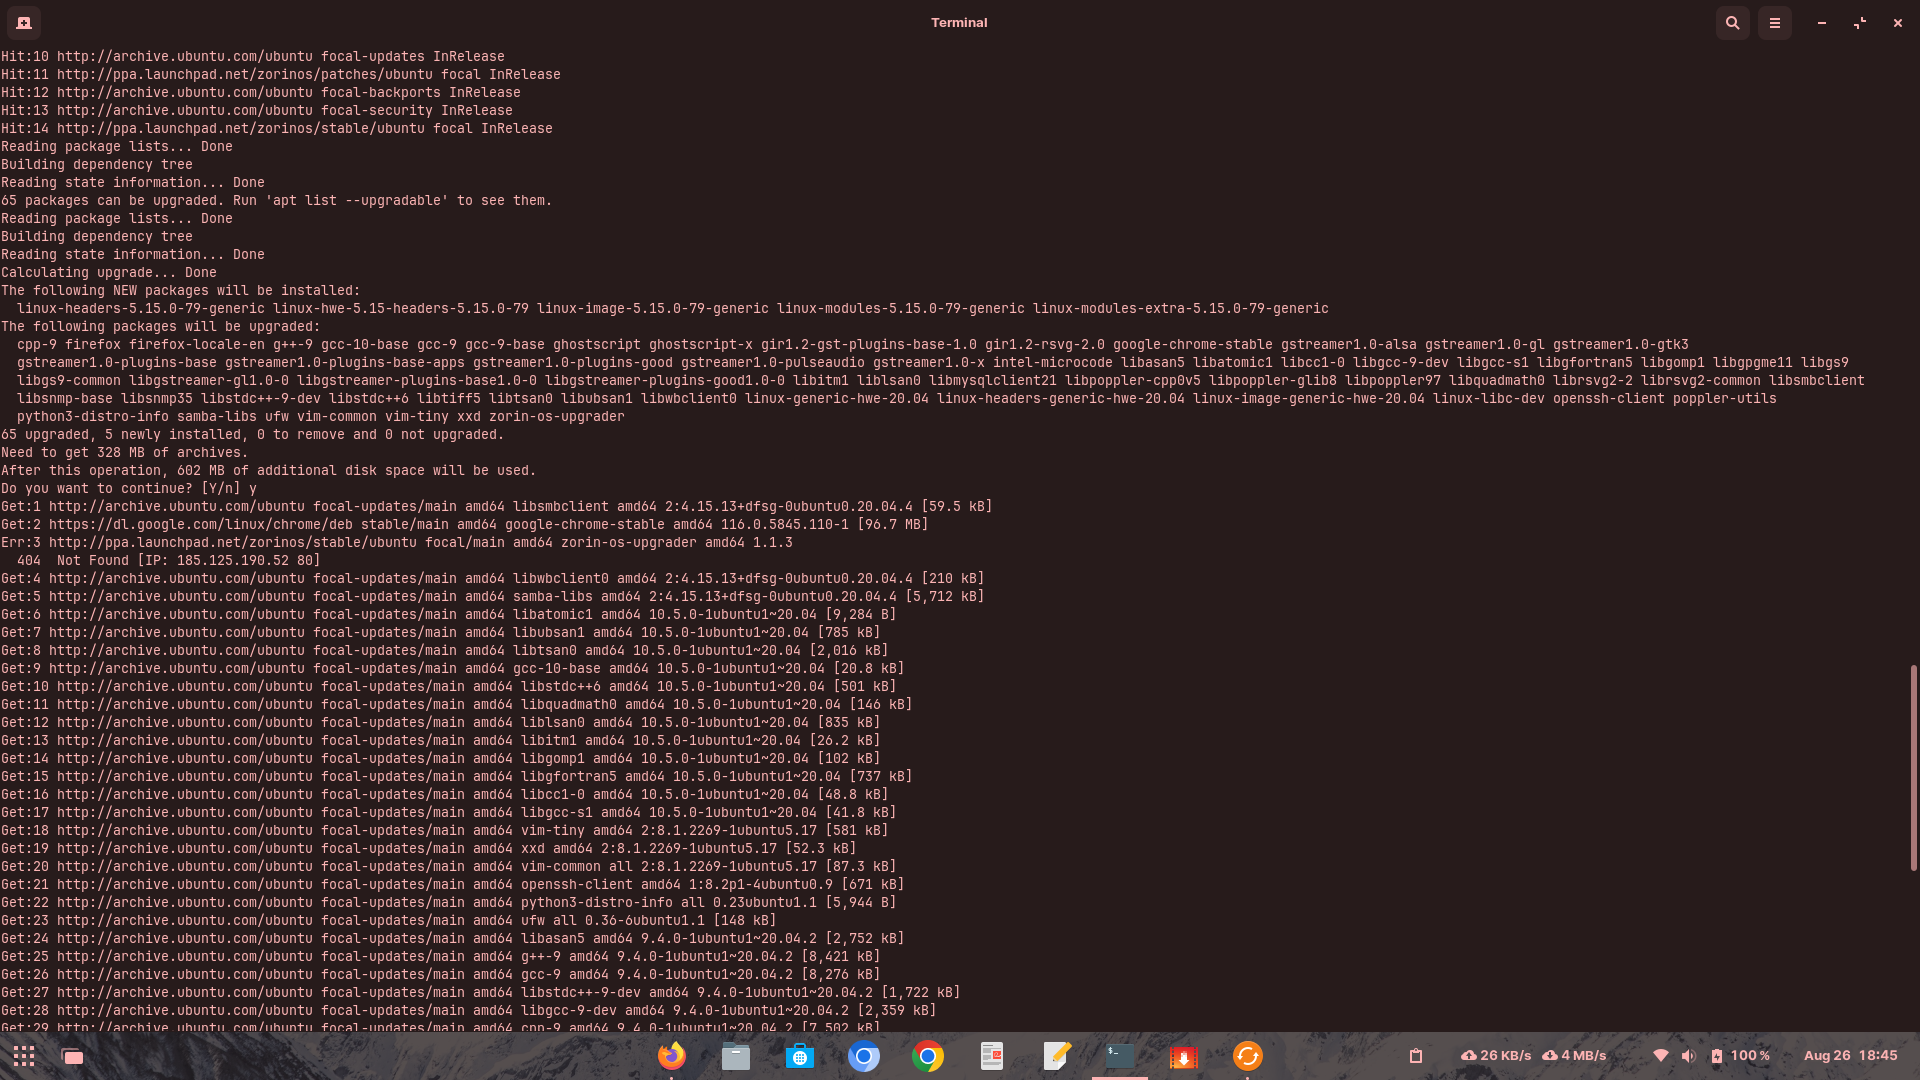
Task: Click 'Get:18' vim-tiny line
Action: click(x=445, y=831)
